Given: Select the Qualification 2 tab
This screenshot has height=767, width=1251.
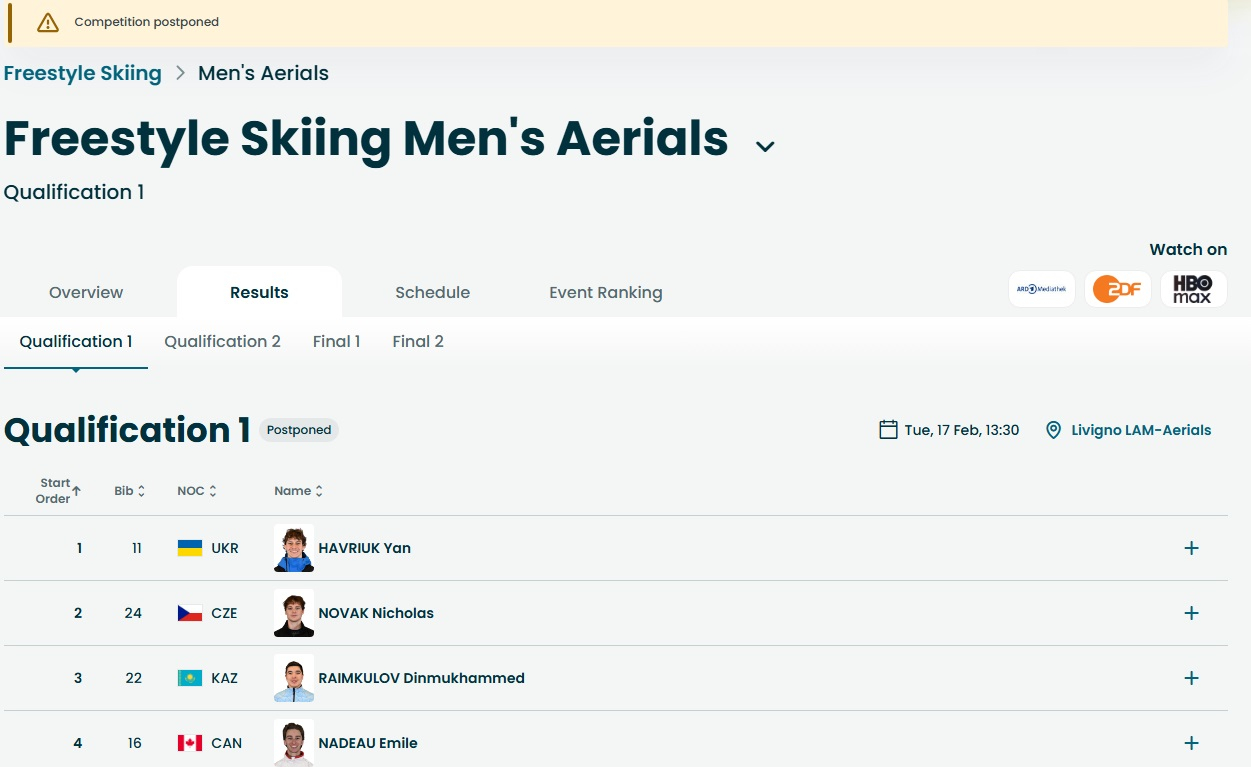Looking at the screenshot, I should (x=222, y=342).
